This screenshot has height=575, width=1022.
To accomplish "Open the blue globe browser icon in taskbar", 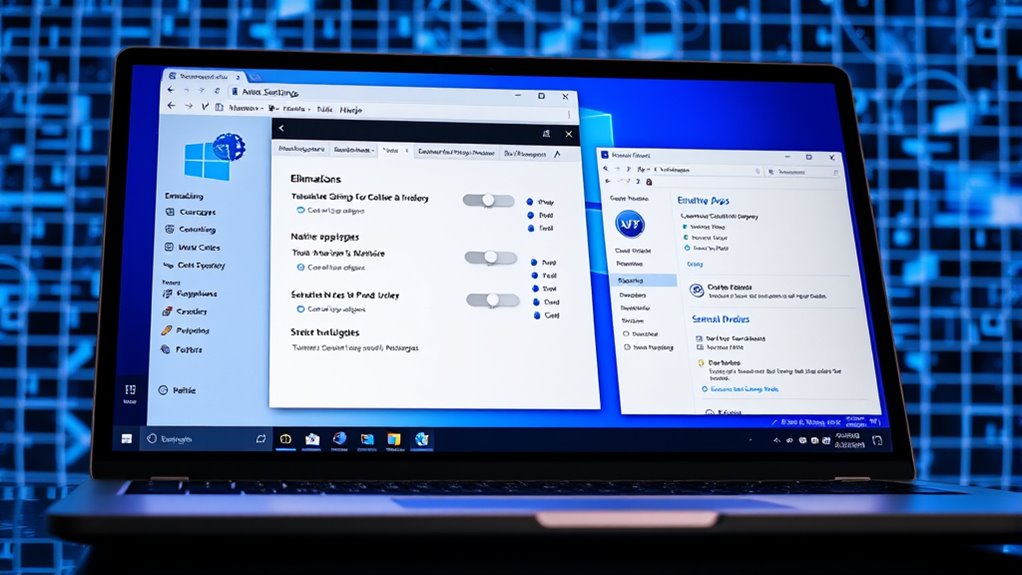I will click(339, 438).
